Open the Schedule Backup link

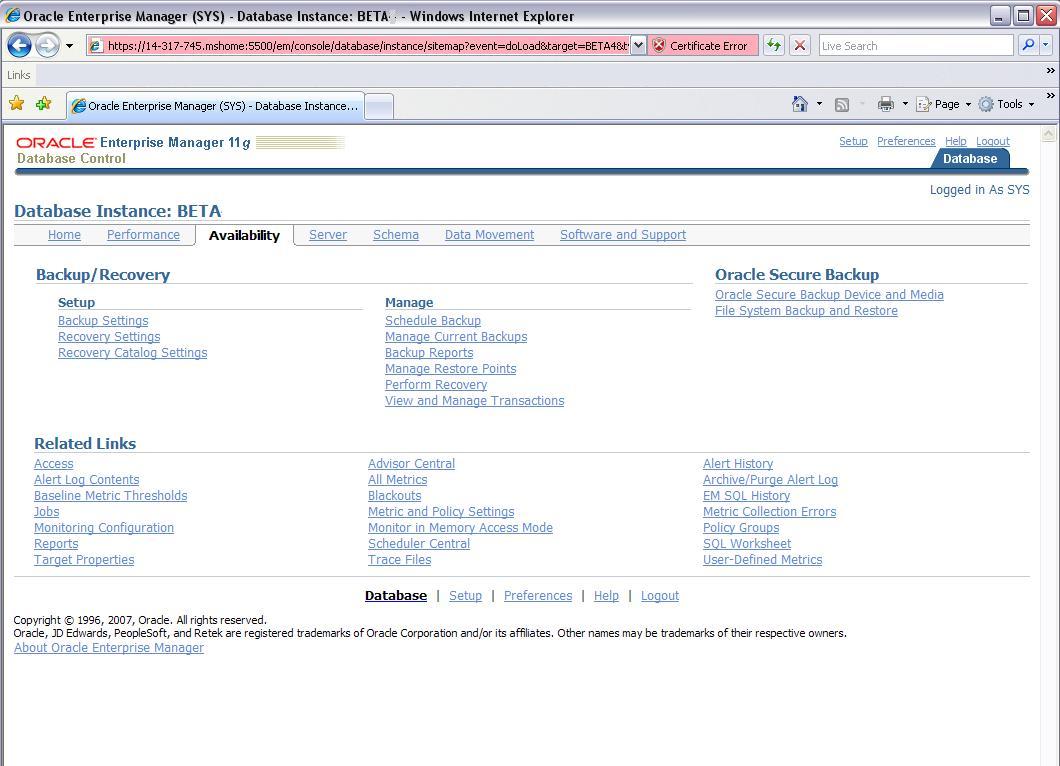(432, 321)
